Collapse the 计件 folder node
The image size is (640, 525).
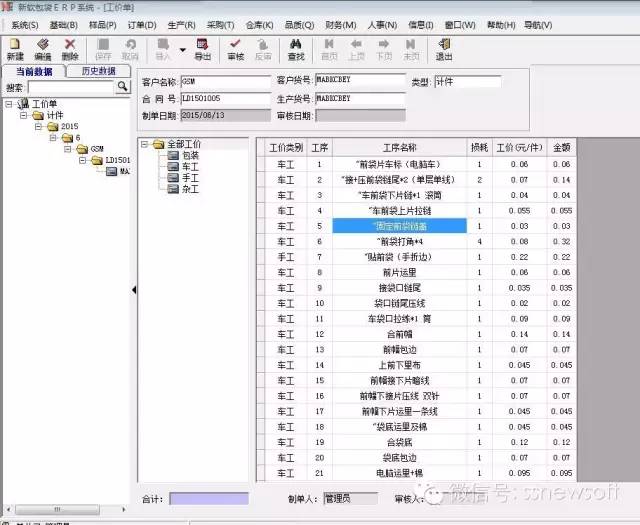point(24,115)
